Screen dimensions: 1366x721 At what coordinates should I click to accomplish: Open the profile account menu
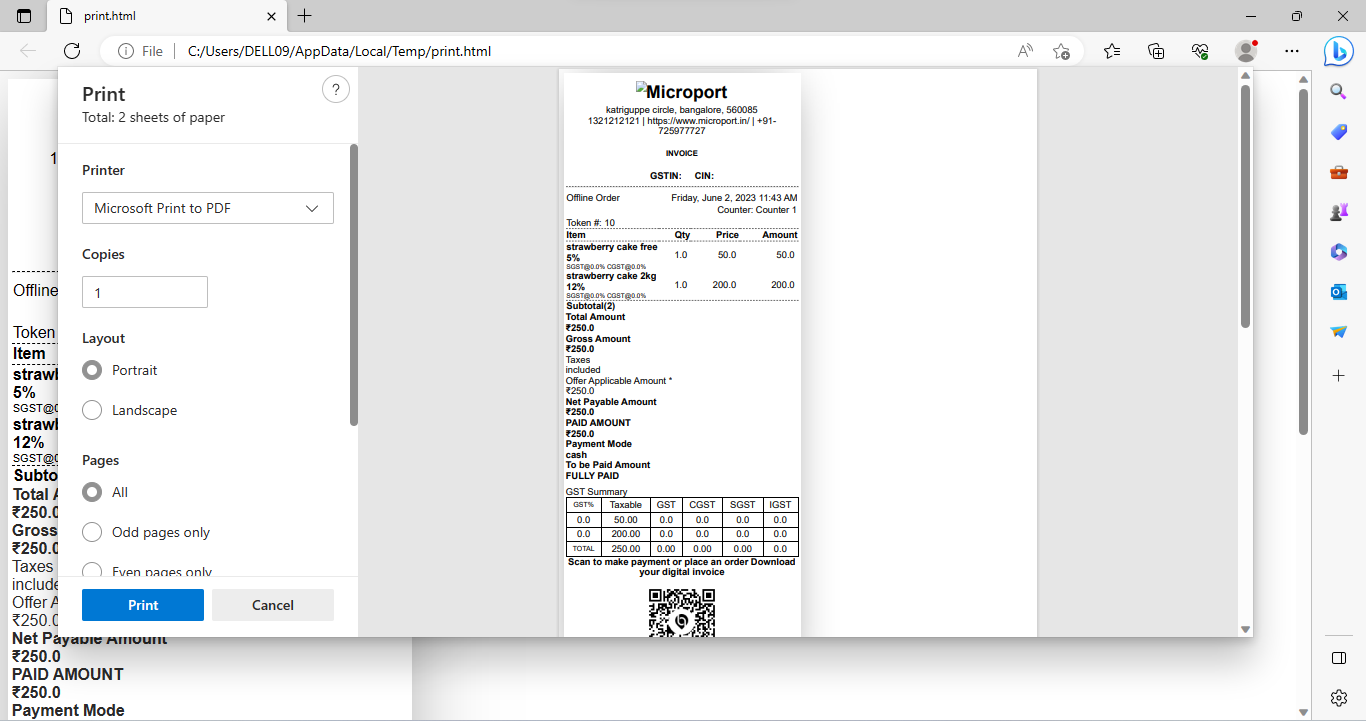point(1246,51)
